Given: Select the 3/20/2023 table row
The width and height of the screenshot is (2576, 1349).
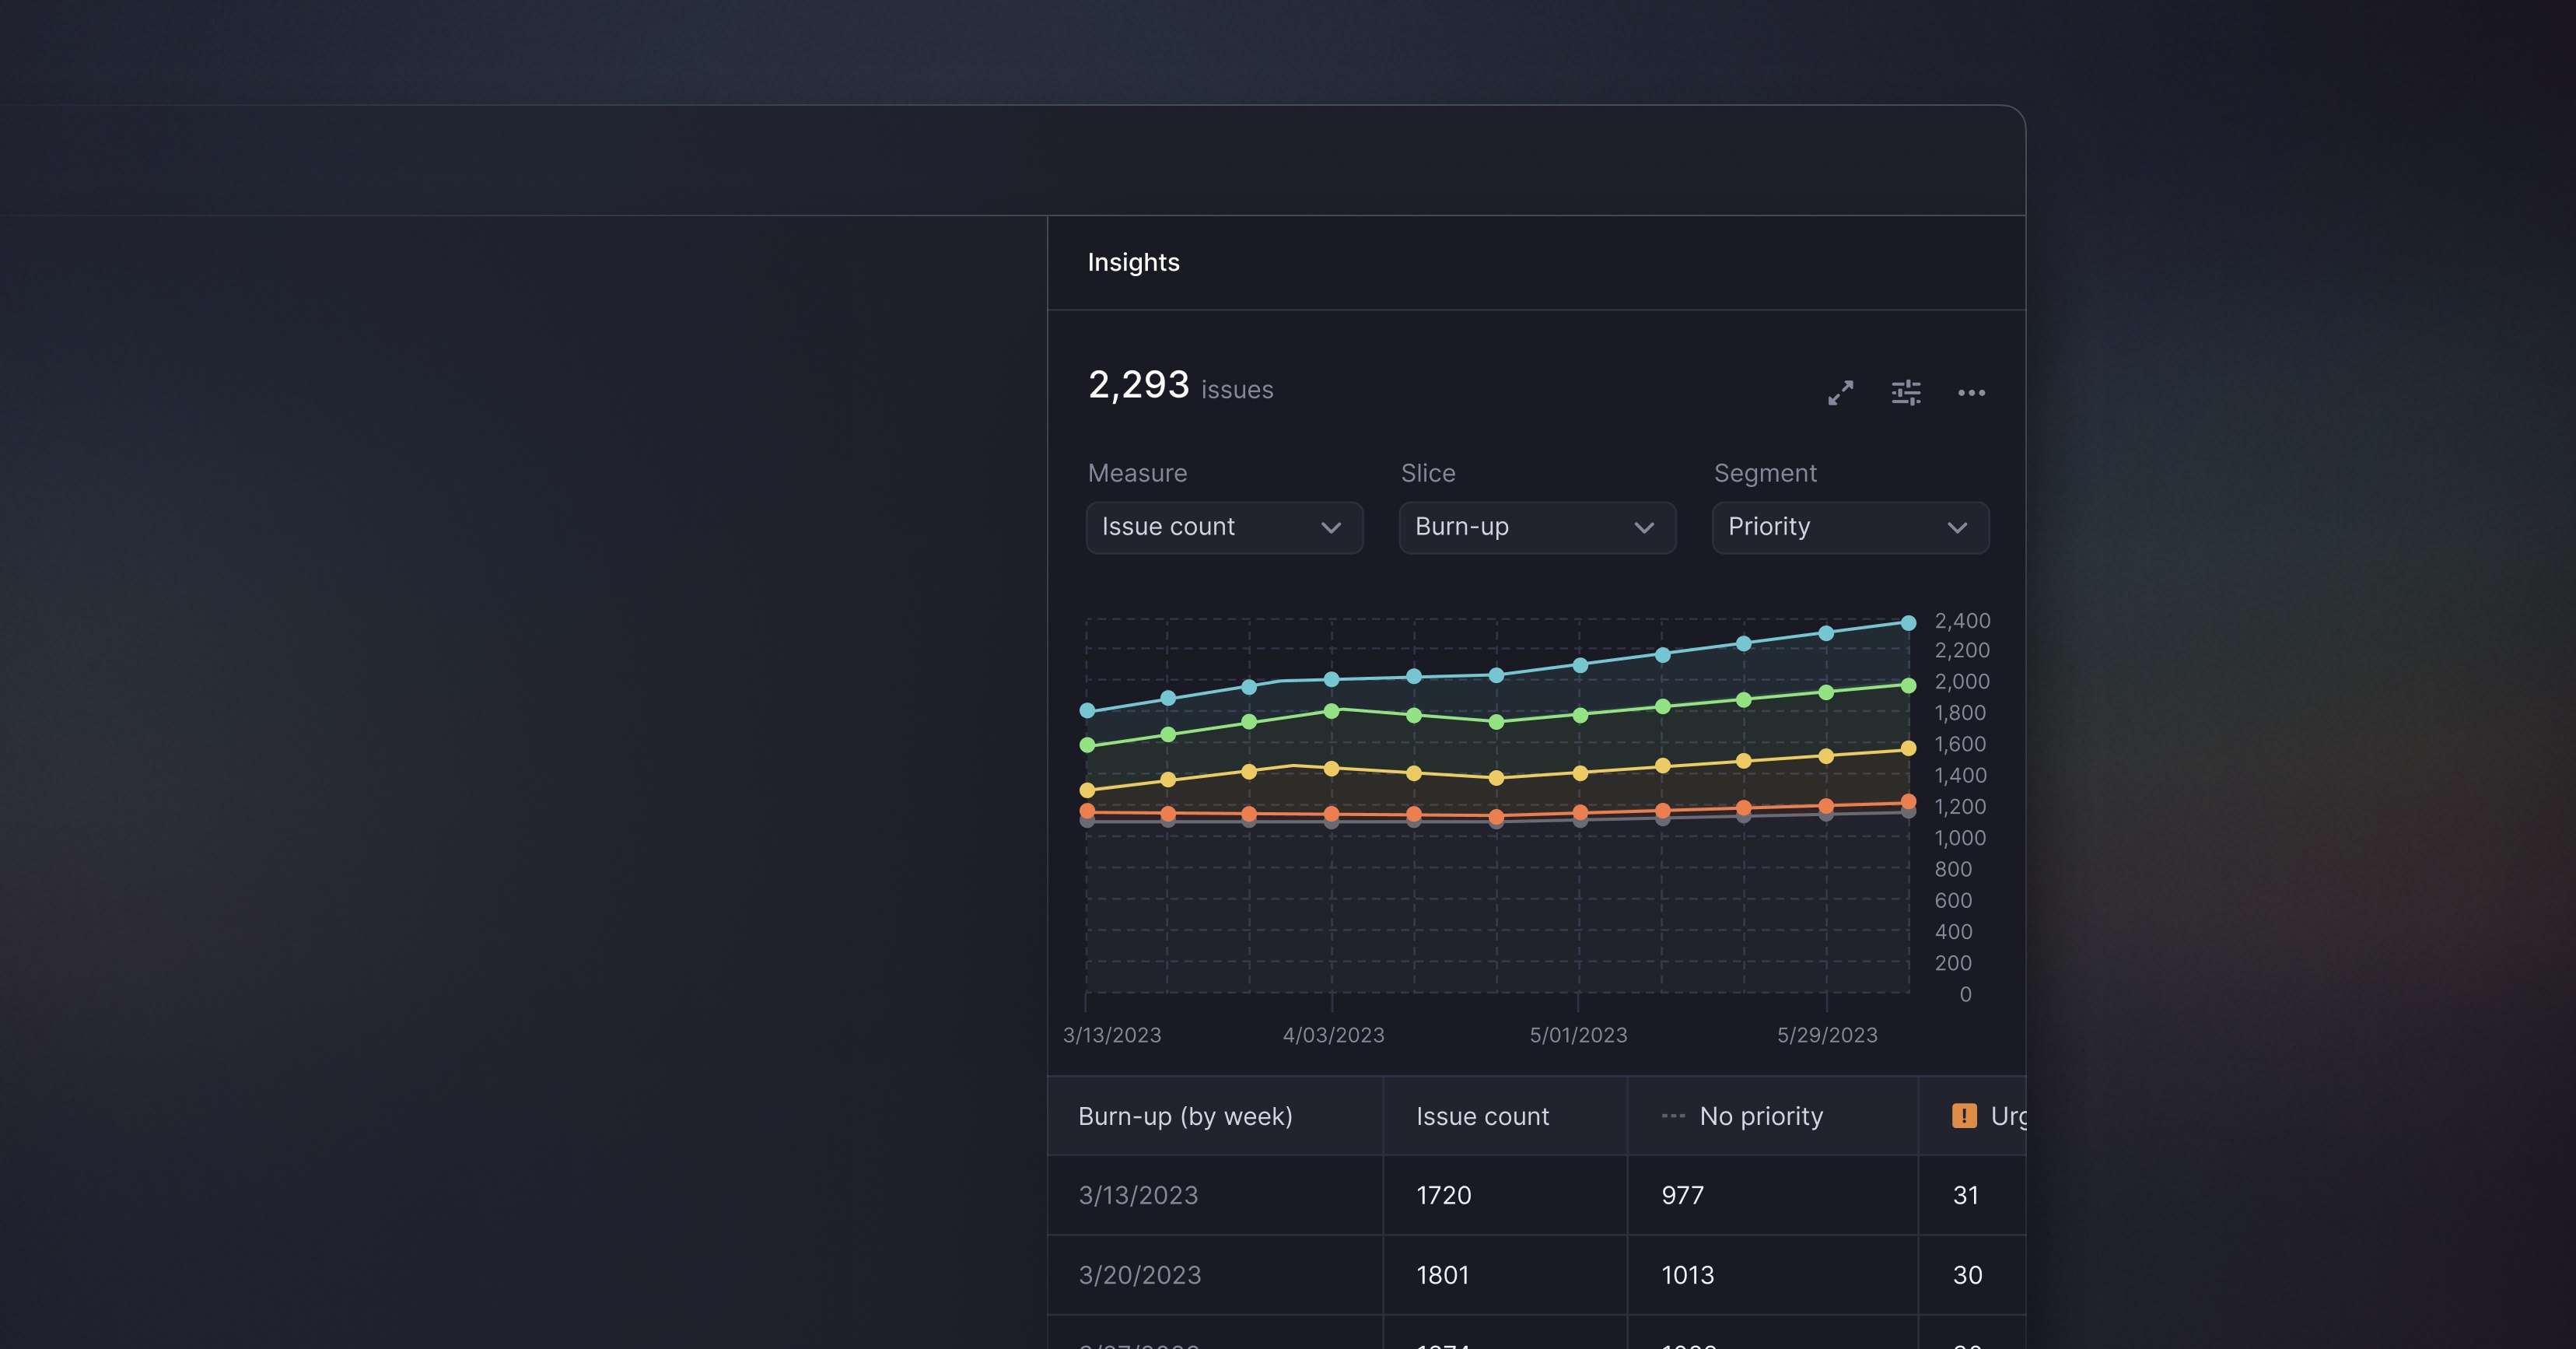Looking at the screenshot, I should click(1139, 1275).
